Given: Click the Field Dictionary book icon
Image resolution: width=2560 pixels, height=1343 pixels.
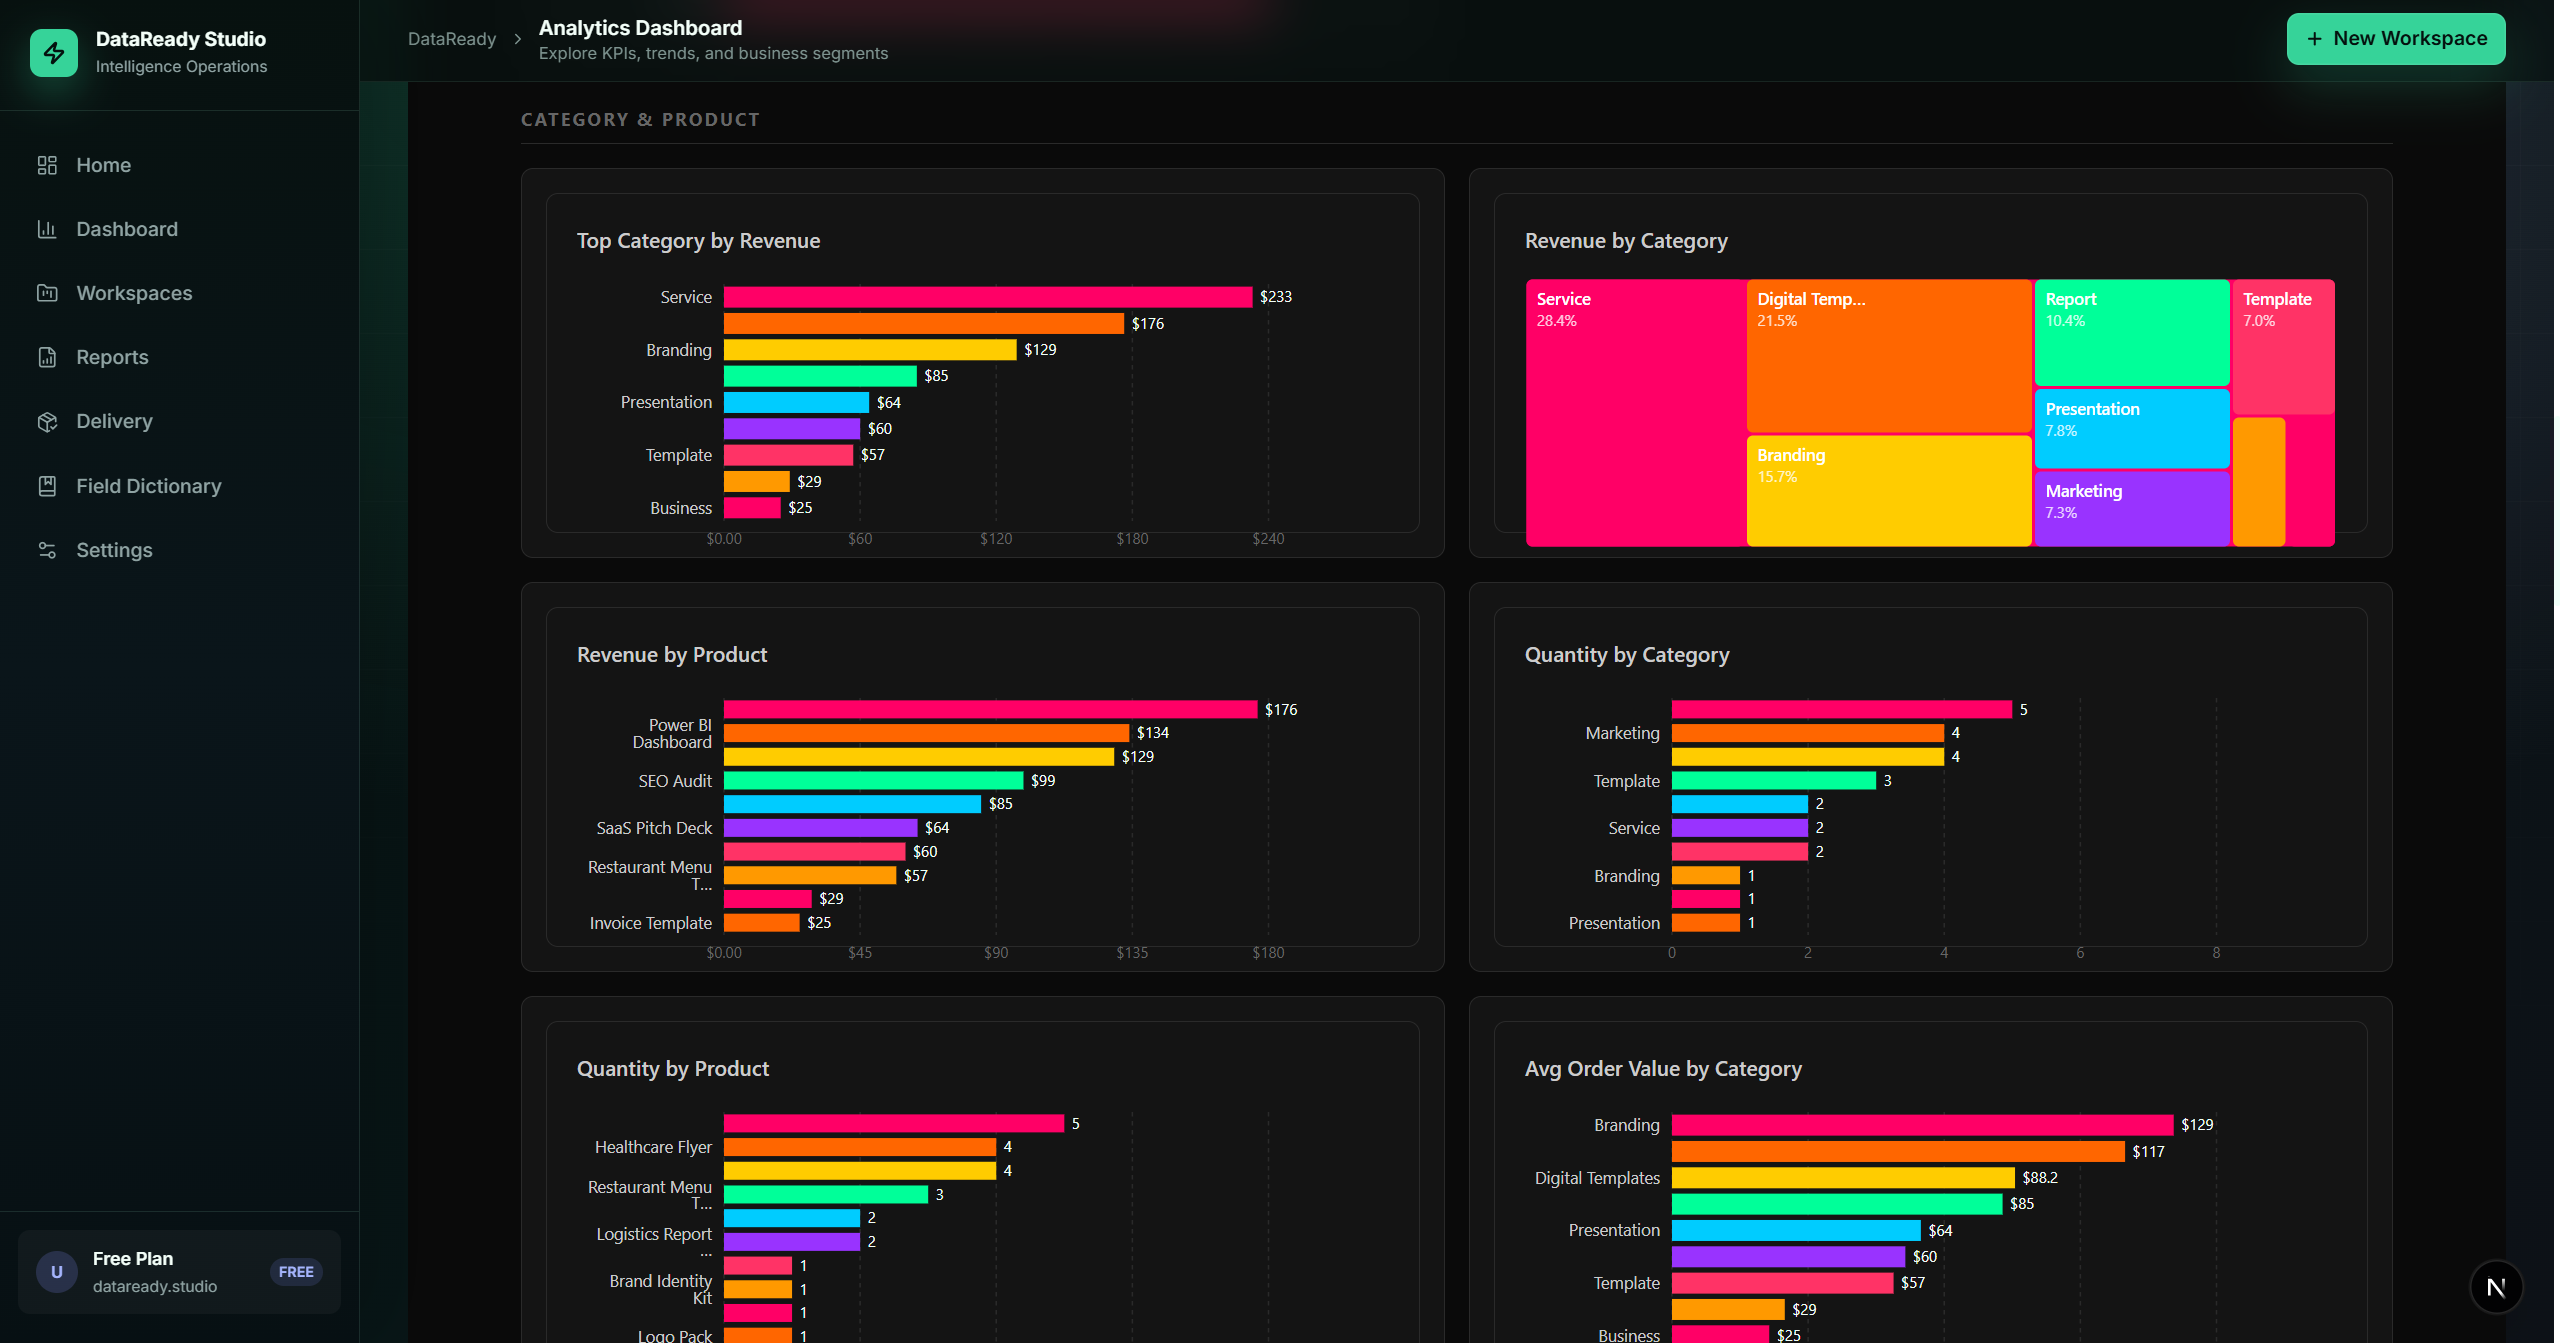Looking at the screenshot, I should (x=47, y=486).
